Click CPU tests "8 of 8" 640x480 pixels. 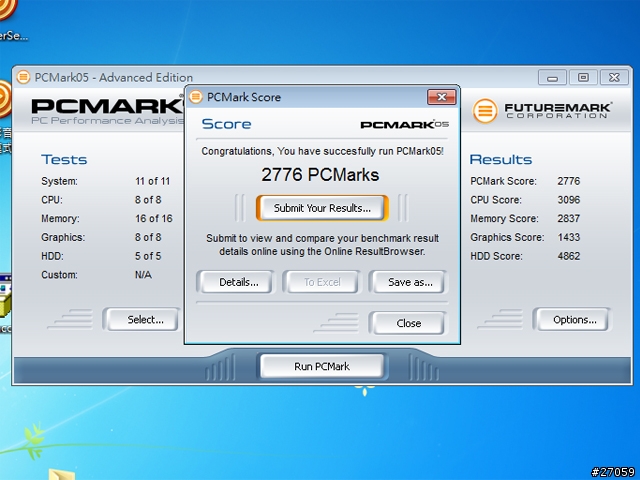click(x=148, y=200)
